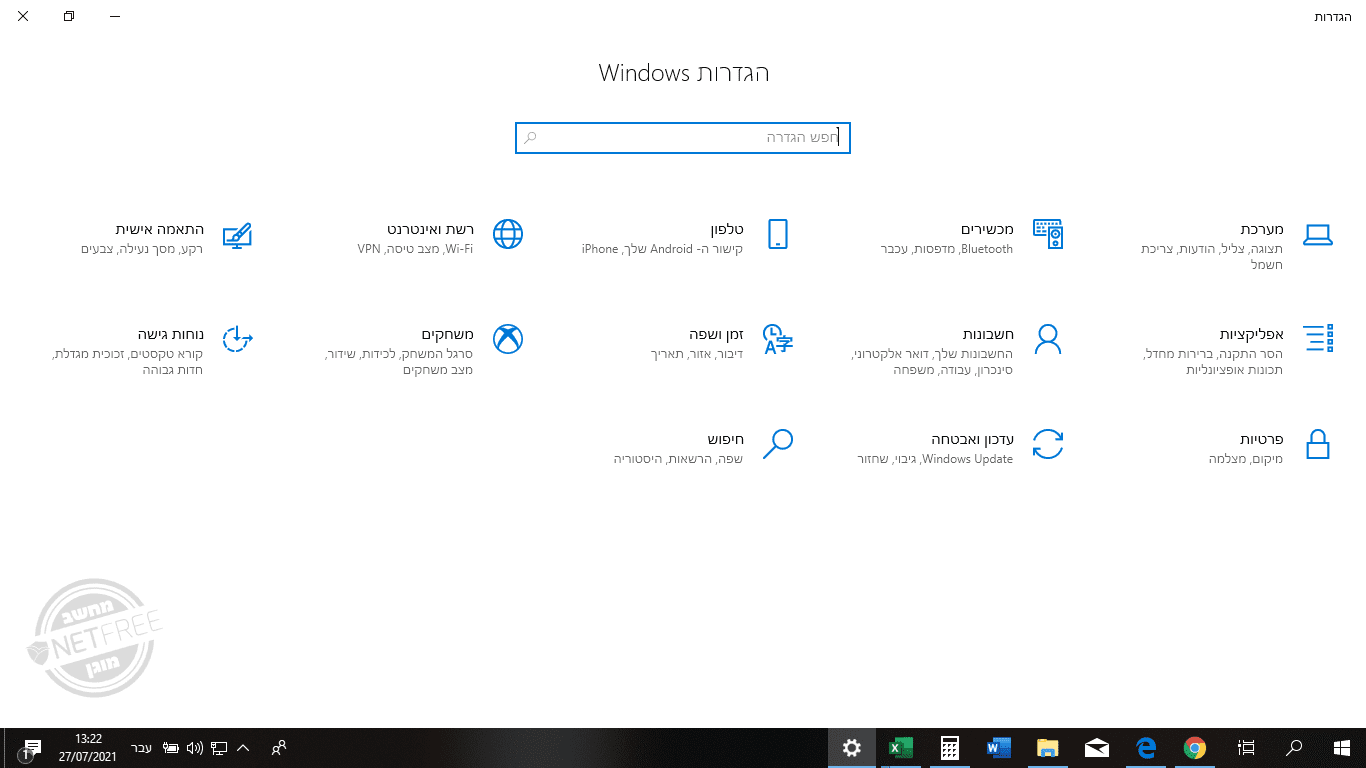This screenshot has width=1366, height=768.
Task: Open the taskbar volume speaker icon
Action: (194, 748)
